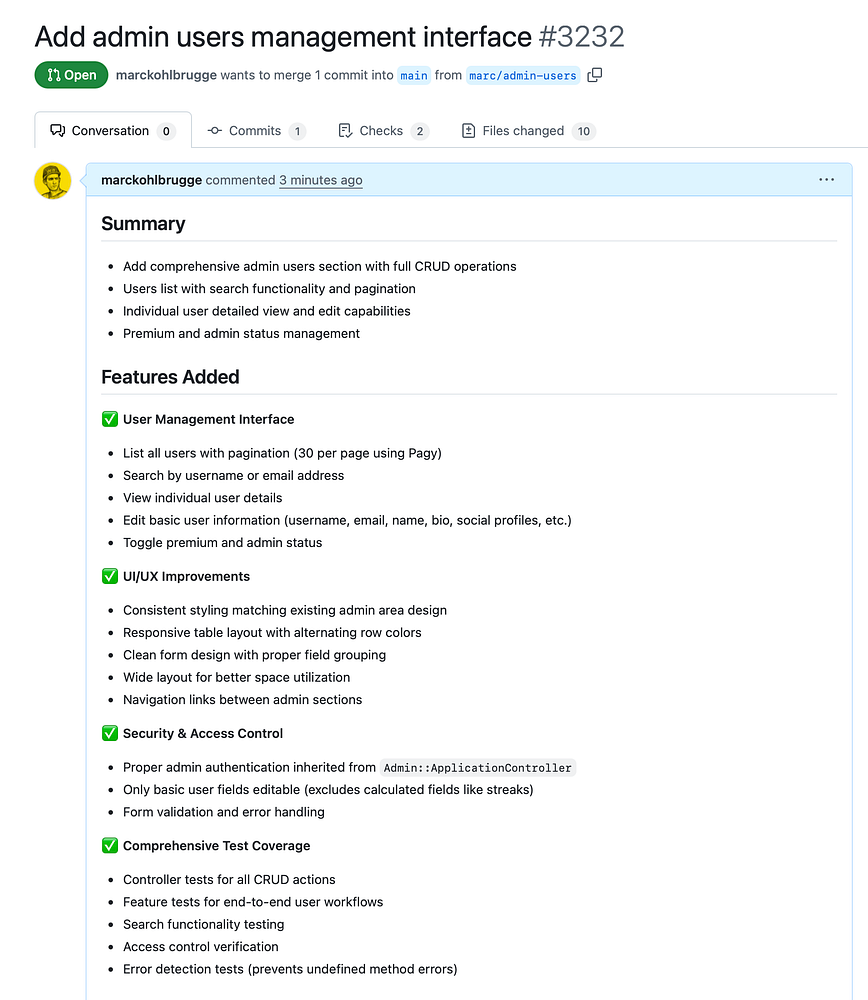
Task: Click the checklist icon on Checks tab
Action: point(345,131)
